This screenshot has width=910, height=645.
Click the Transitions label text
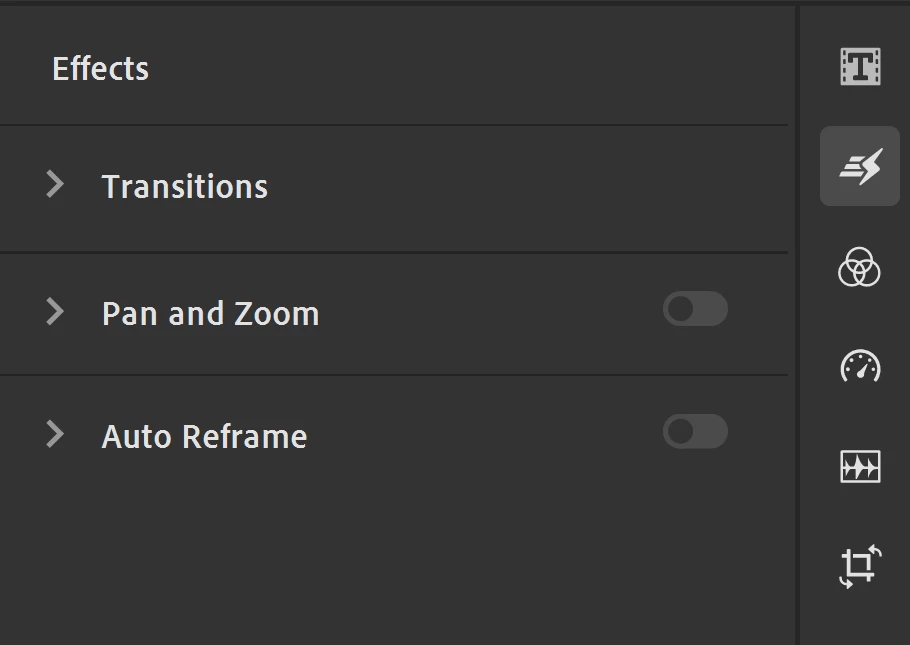(x=185, y=187)
